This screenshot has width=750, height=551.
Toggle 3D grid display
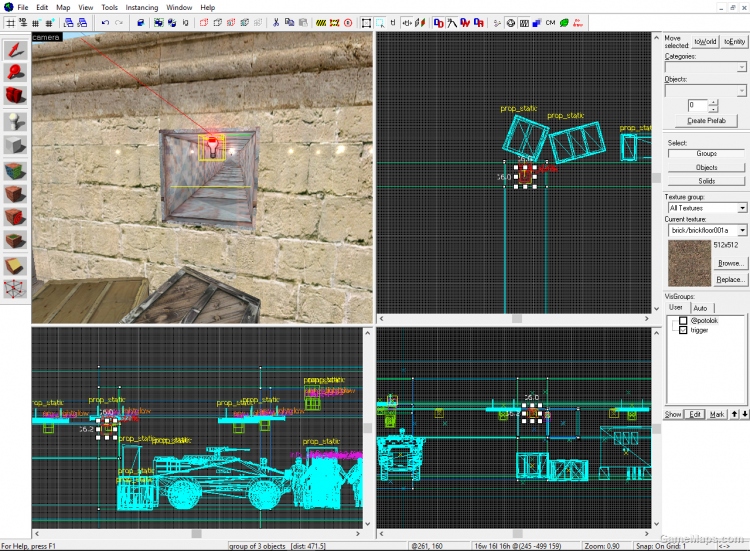coord(22,22)
